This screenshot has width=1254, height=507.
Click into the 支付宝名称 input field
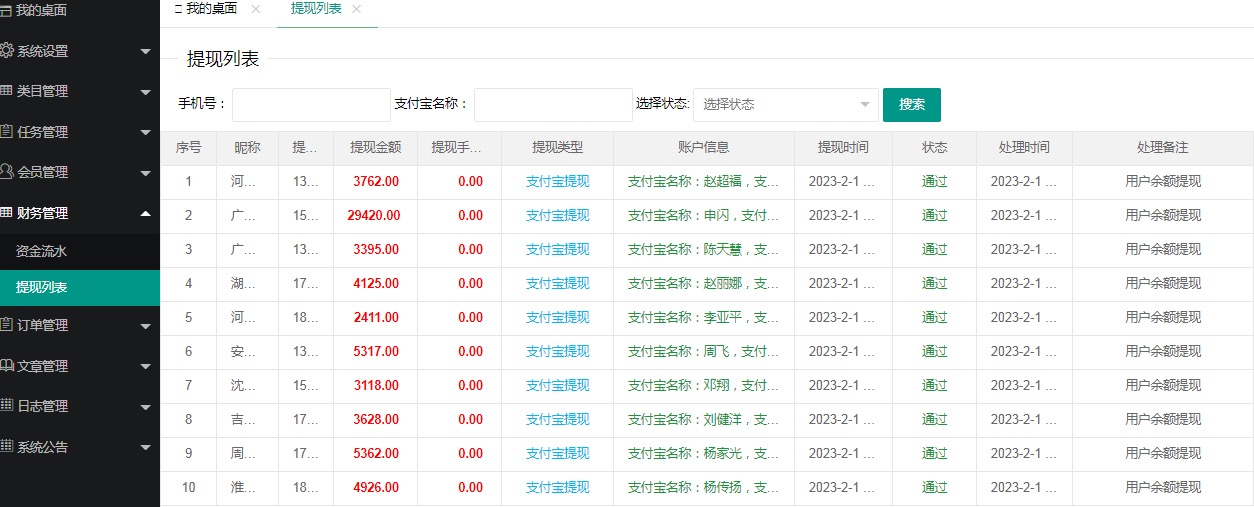click(x=553, y=104)
